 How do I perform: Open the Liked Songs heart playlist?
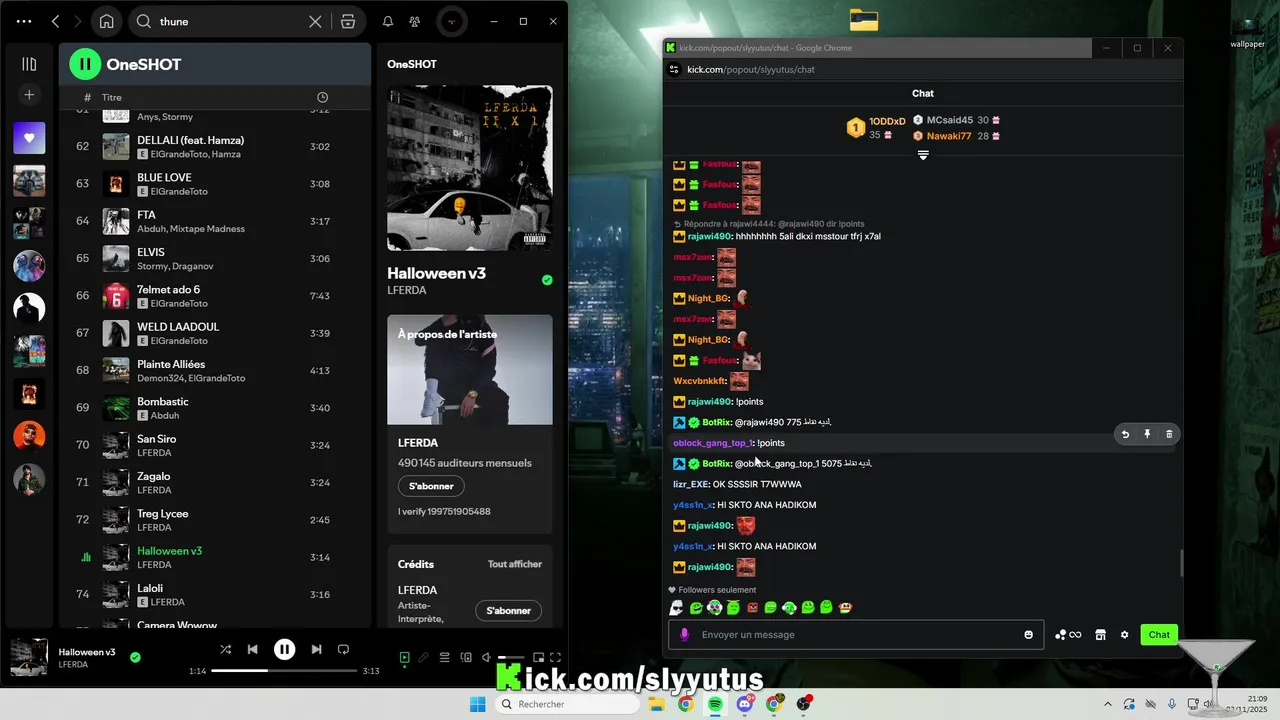point(29,138)
